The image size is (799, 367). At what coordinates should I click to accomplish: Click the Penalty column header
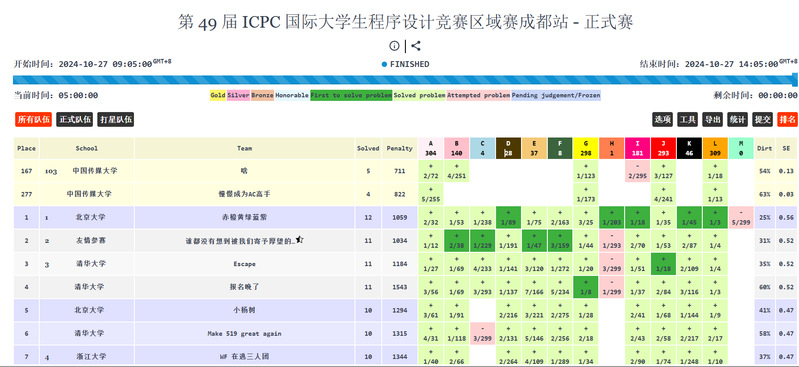[400, 148]
